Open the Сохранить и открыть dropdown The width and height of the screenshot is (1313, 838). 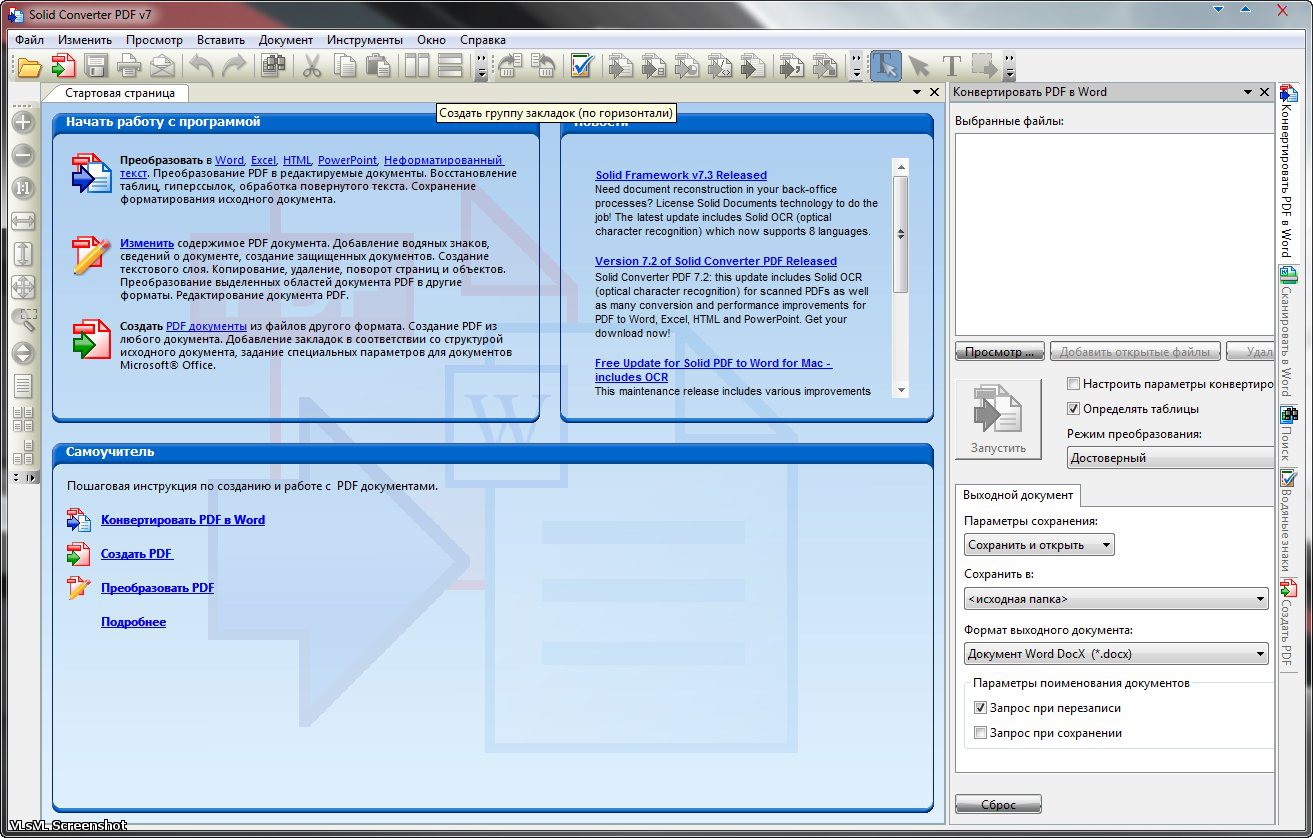[x=1039, y=545]
